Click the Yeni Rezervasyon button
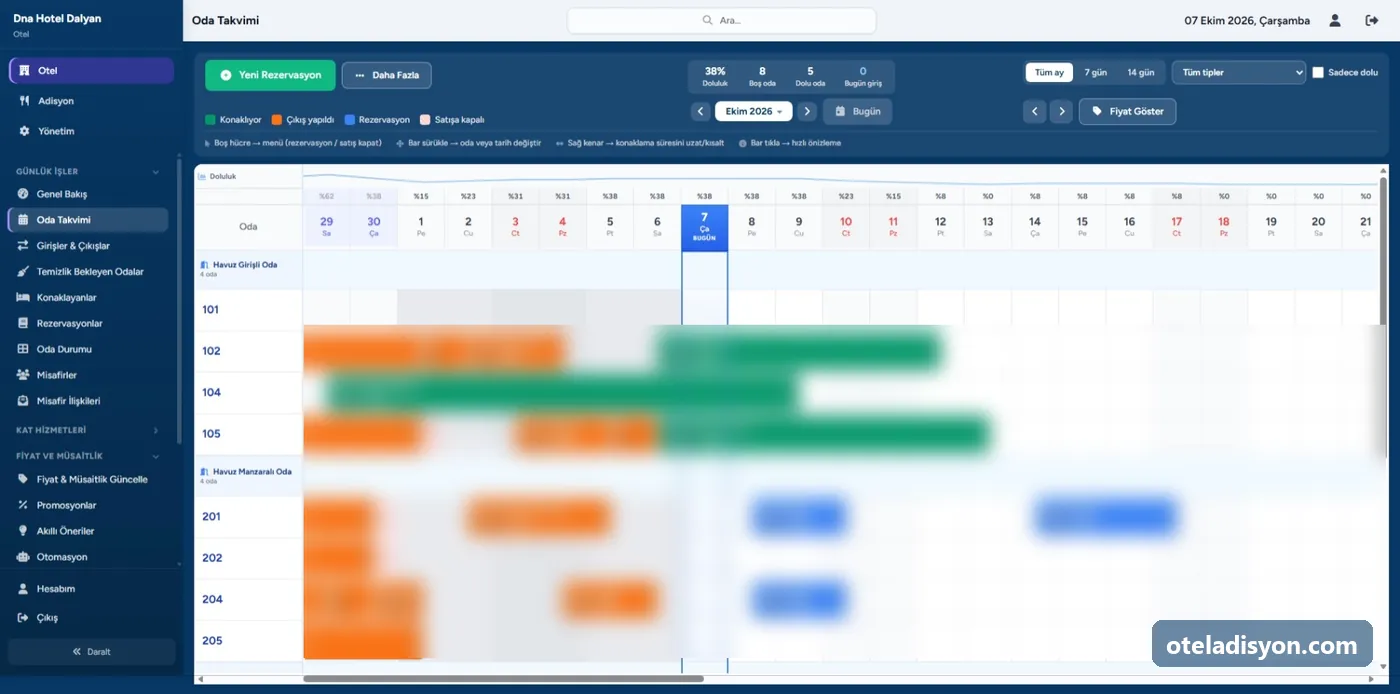Screen dimensions: 1400x694 point(270,75)
